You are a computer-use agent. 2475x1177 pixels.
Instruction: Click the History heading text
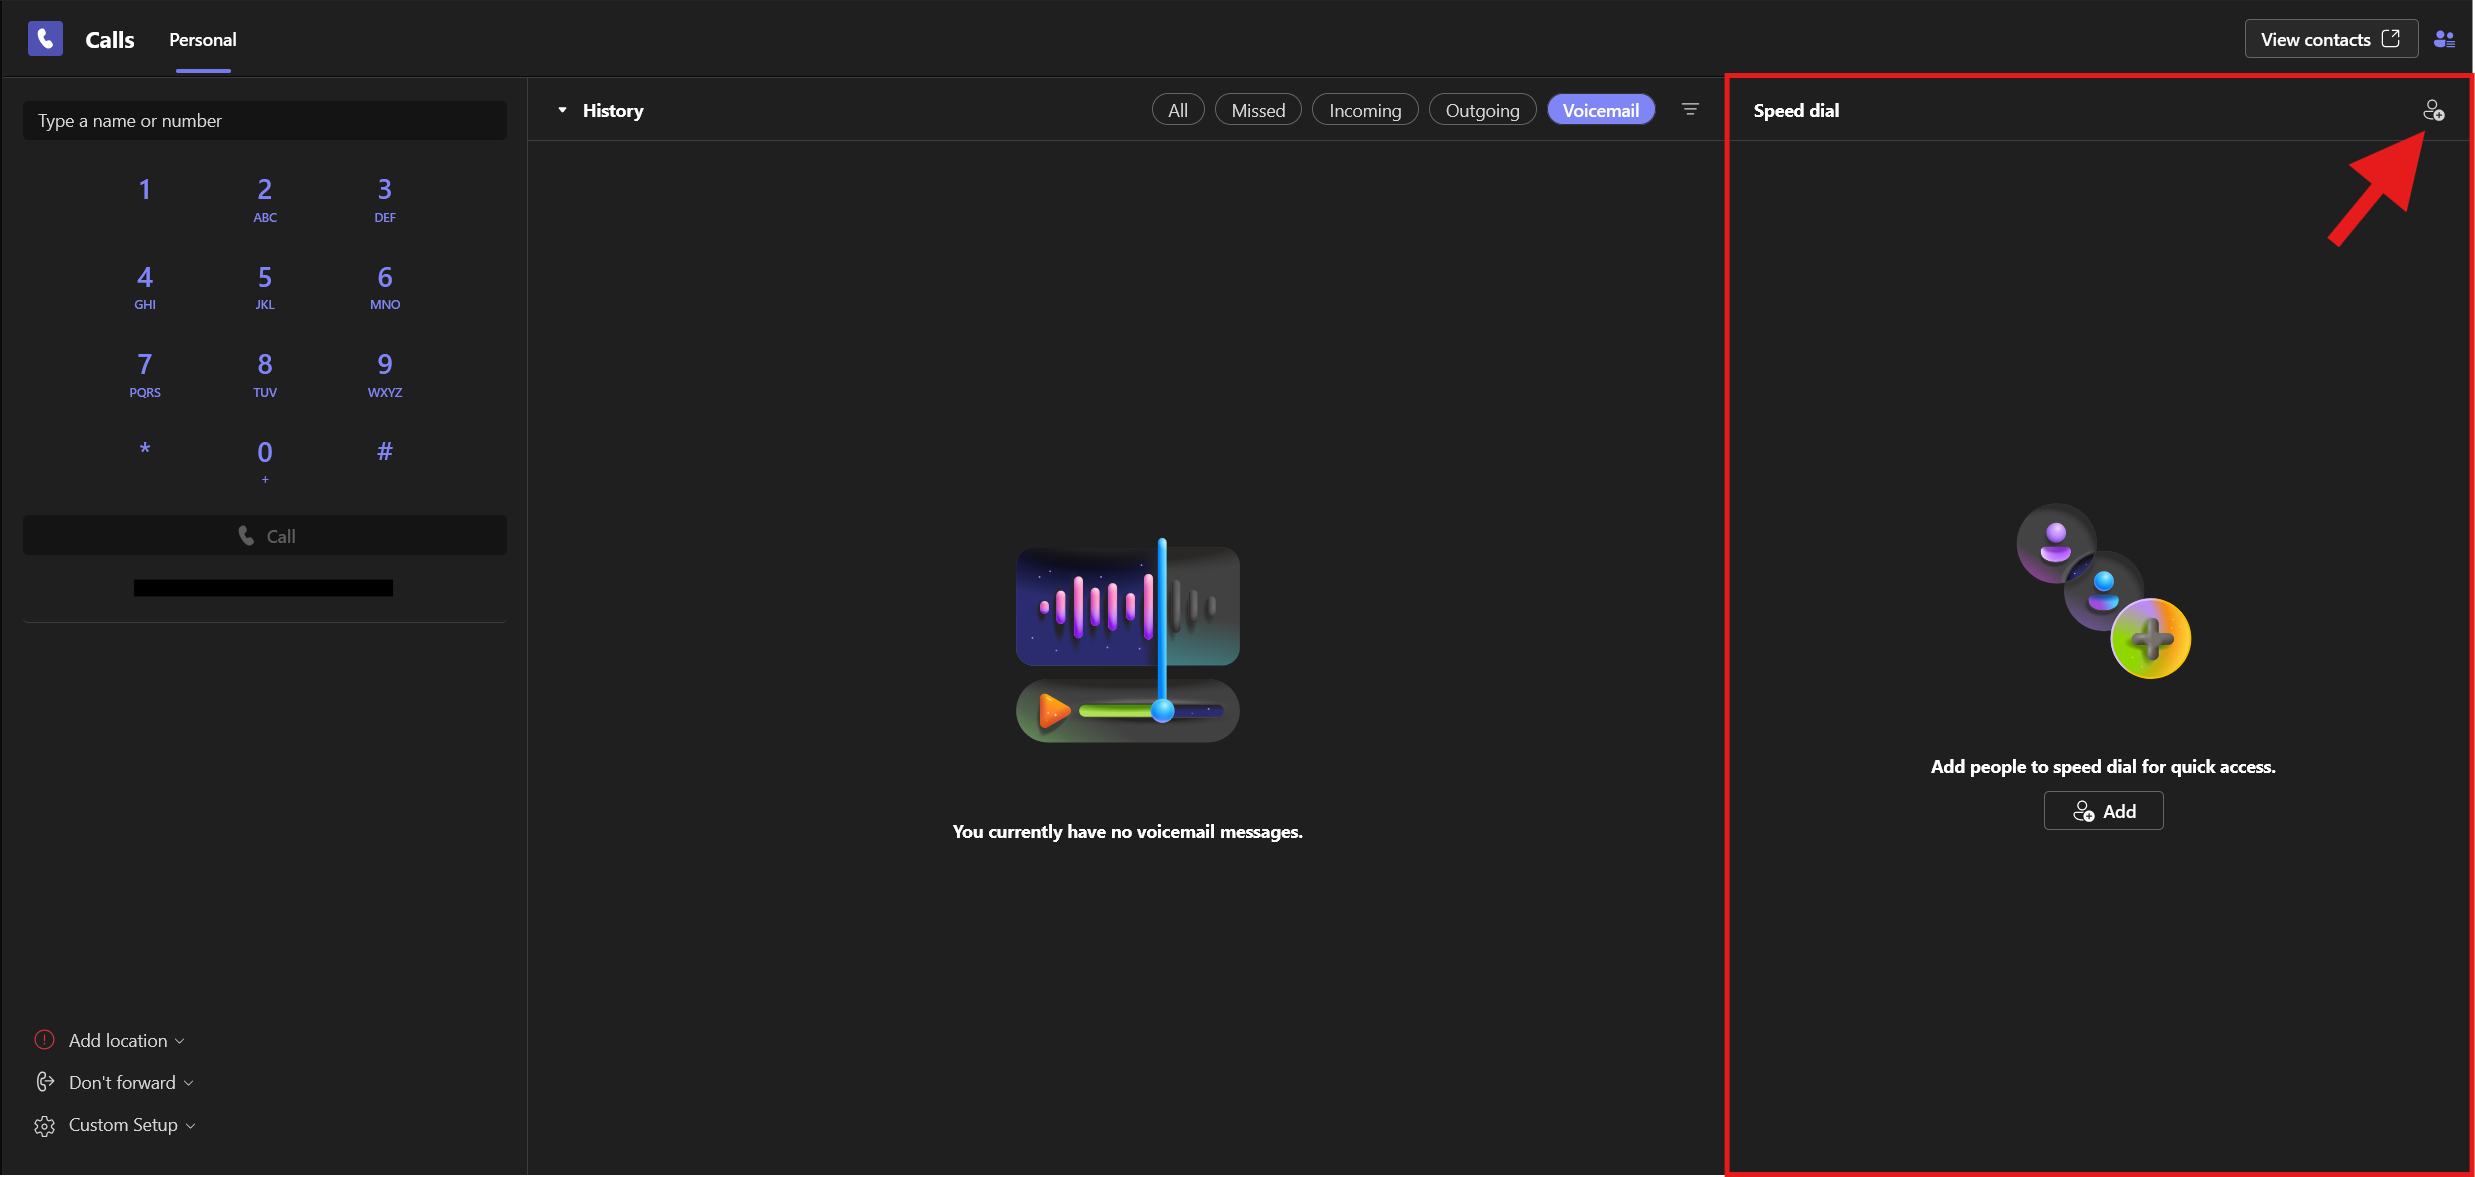[613, 111]
